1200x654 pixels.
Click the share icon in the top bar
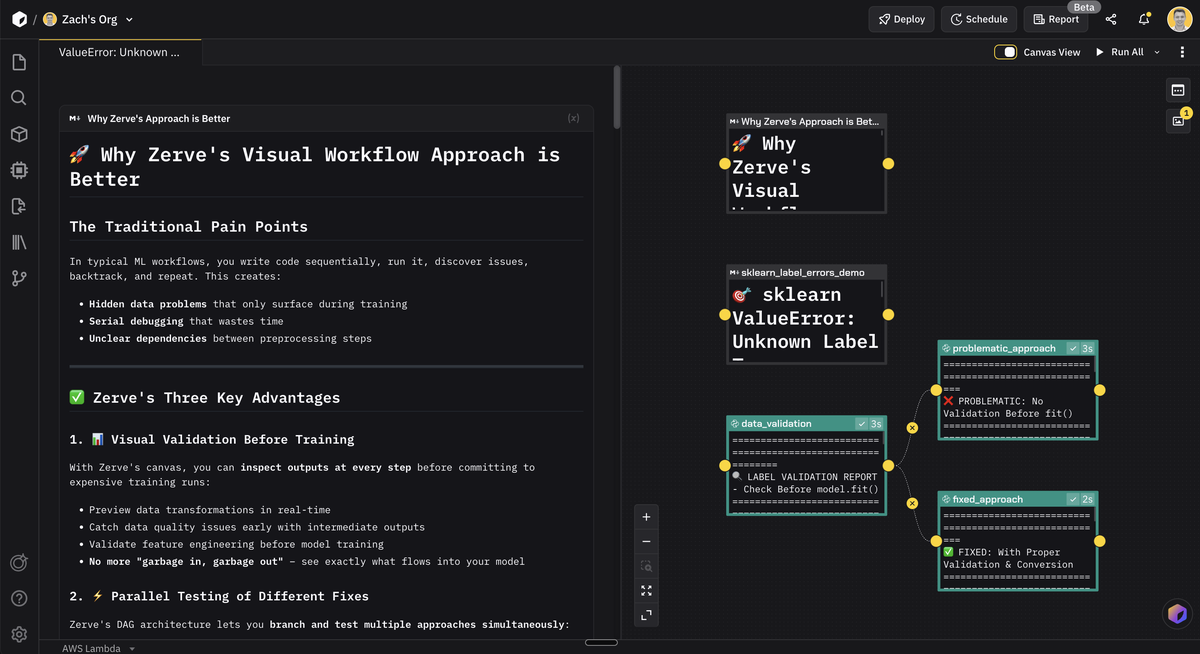(x=1111, y=19)
